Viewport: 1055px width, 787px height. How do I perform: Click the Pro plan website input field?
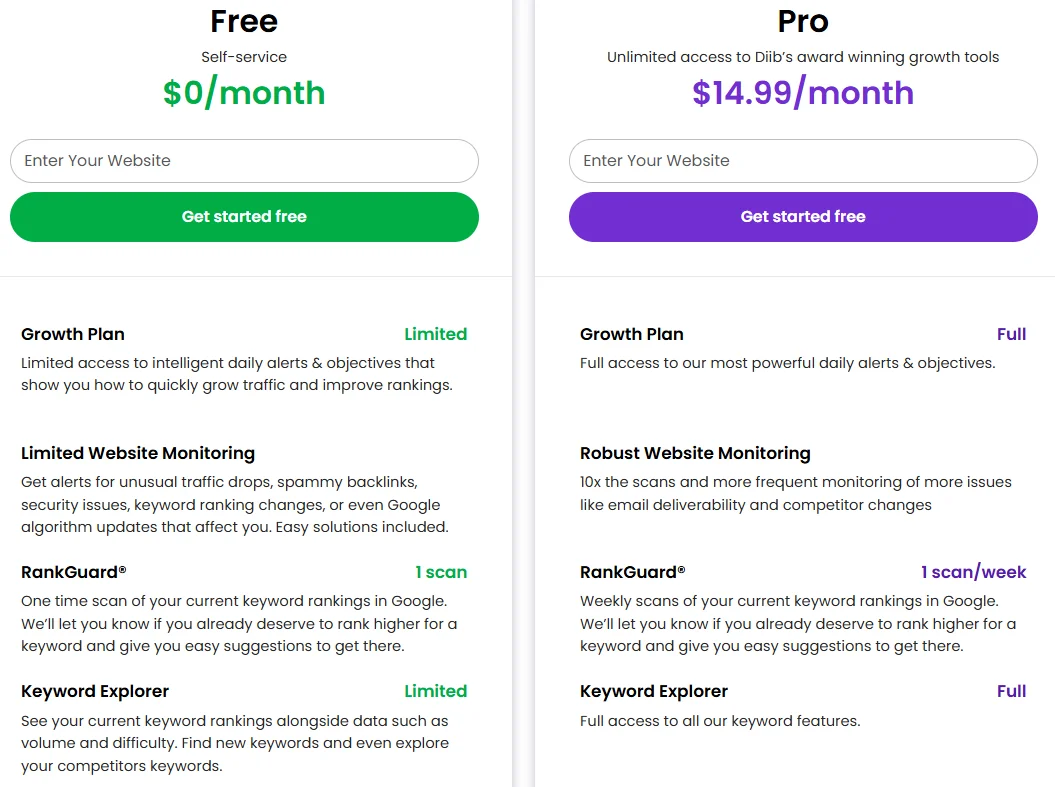click(803, 161)
